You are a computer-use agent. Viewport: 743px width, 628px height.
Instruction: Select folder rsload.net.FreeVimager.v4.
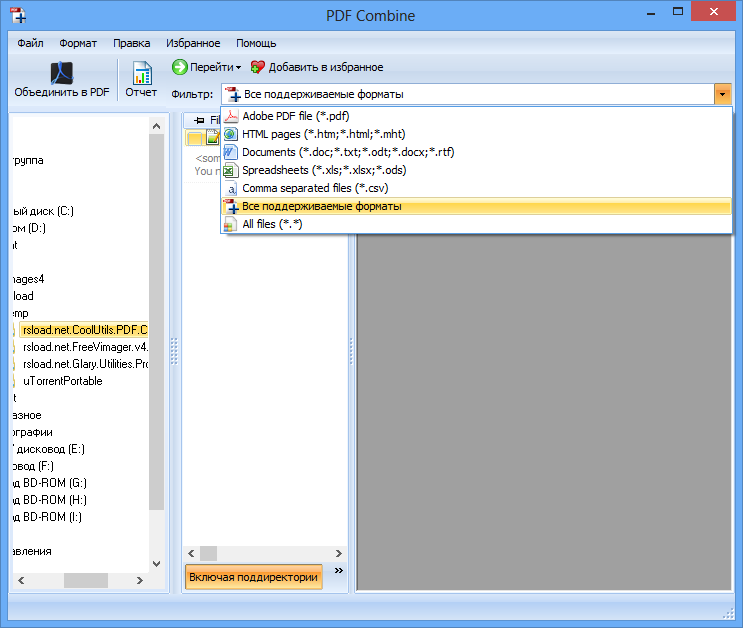(85, 347)
